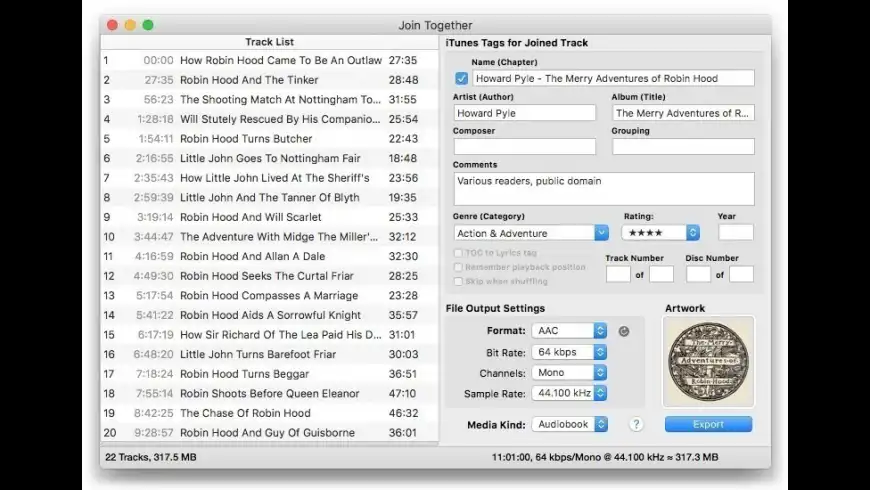The width and height of the screenshot is (870, 490).
Task: Click the red close window button
Action: (112, 25)
